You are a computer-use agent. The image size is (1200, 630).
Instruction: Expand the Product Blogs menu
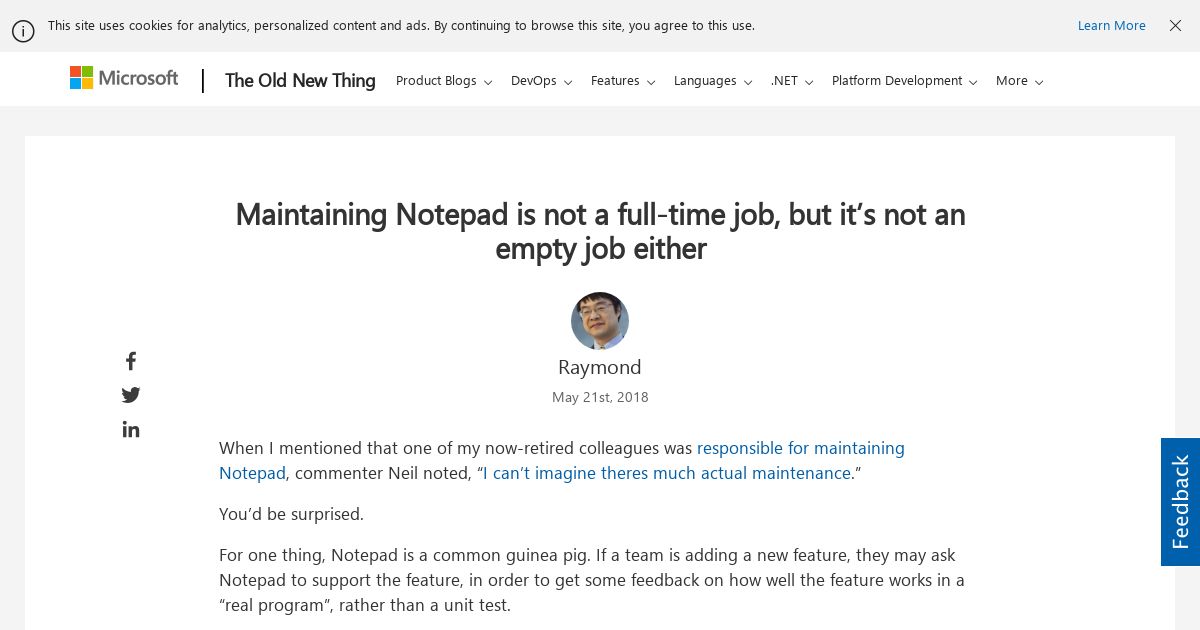(x=444, y=81)
